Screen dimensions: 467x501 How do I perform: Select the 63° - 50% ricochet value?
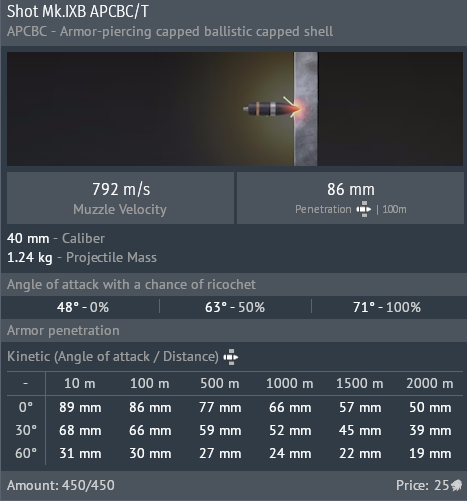point(235,307)
